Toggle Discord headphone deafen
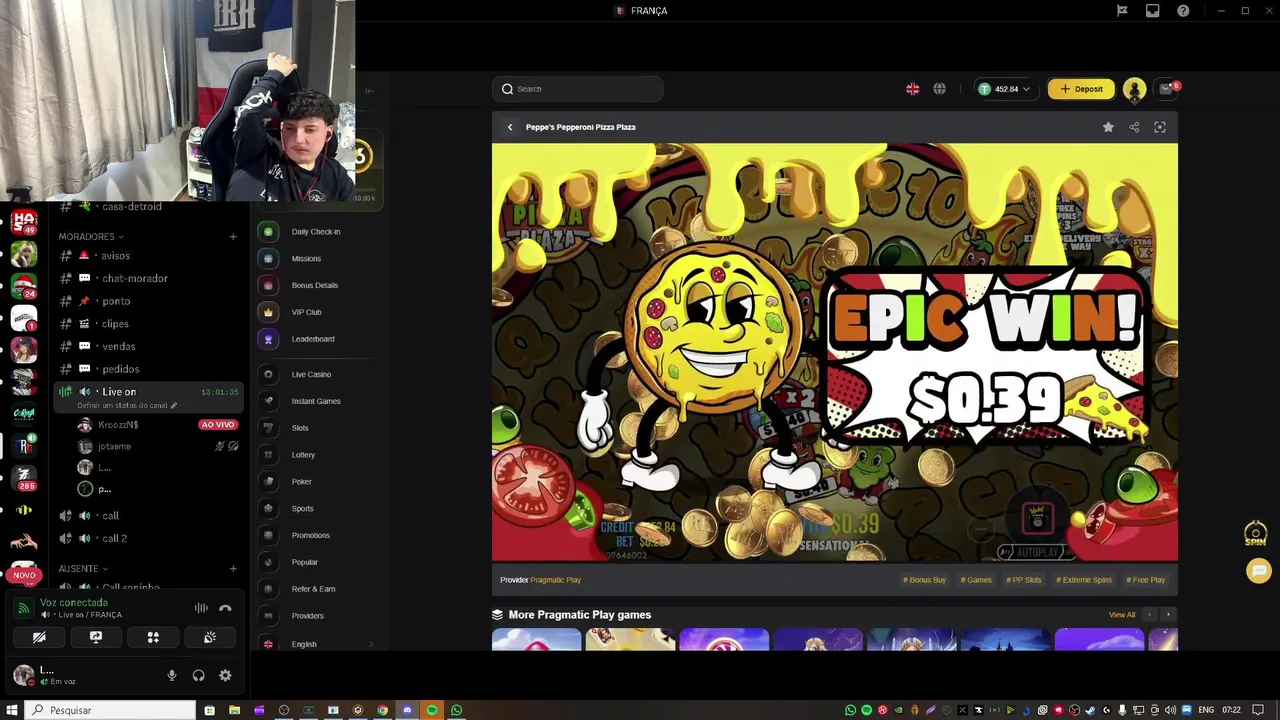Screen dimensions: 1280x720 (198, 676)
